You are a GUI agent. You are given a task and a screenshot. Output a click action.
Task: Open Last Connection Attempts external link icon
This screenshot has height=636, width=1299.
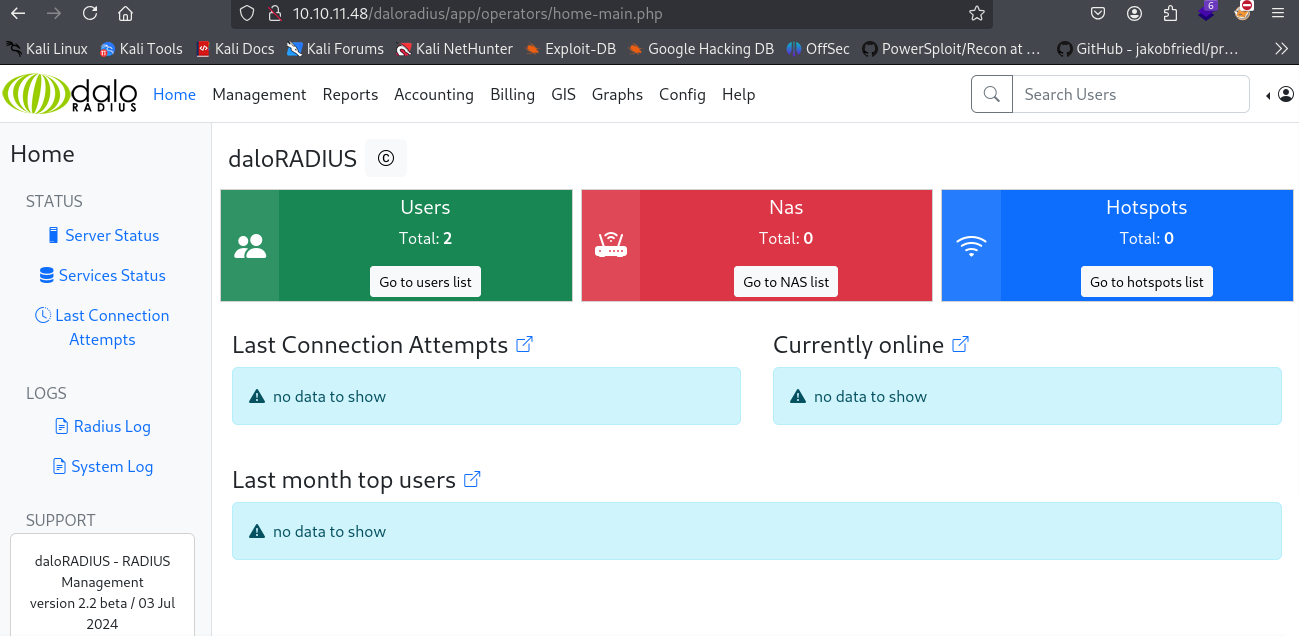[524, 344]
